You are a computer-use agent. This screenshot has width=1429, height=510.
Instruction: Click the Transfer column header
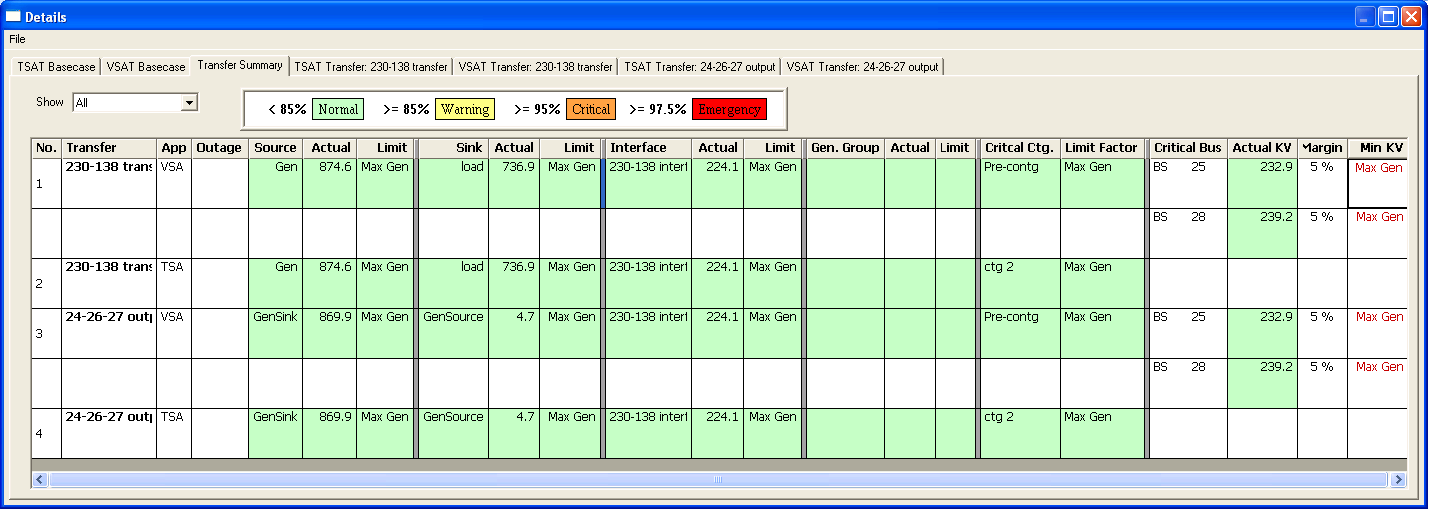point(108,148)
